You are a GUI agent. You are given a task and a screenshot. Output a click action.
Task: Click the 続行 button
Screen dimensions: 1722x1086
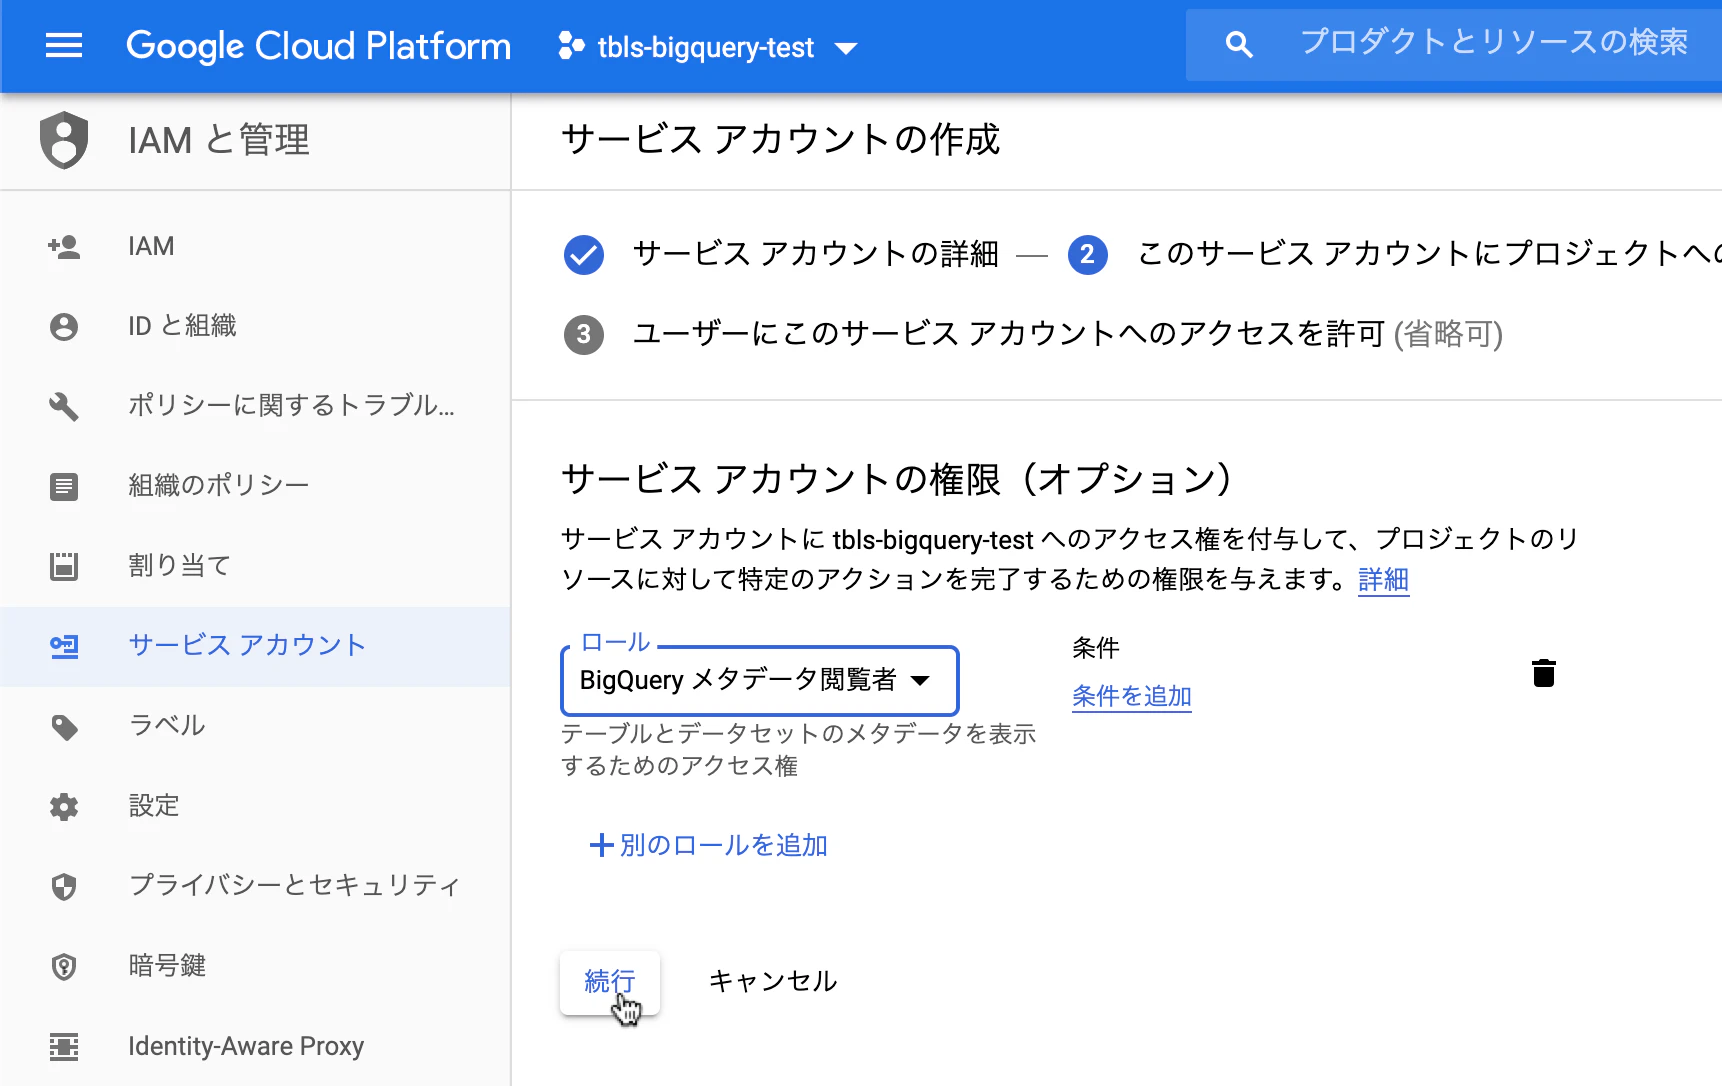pos(610,982)
